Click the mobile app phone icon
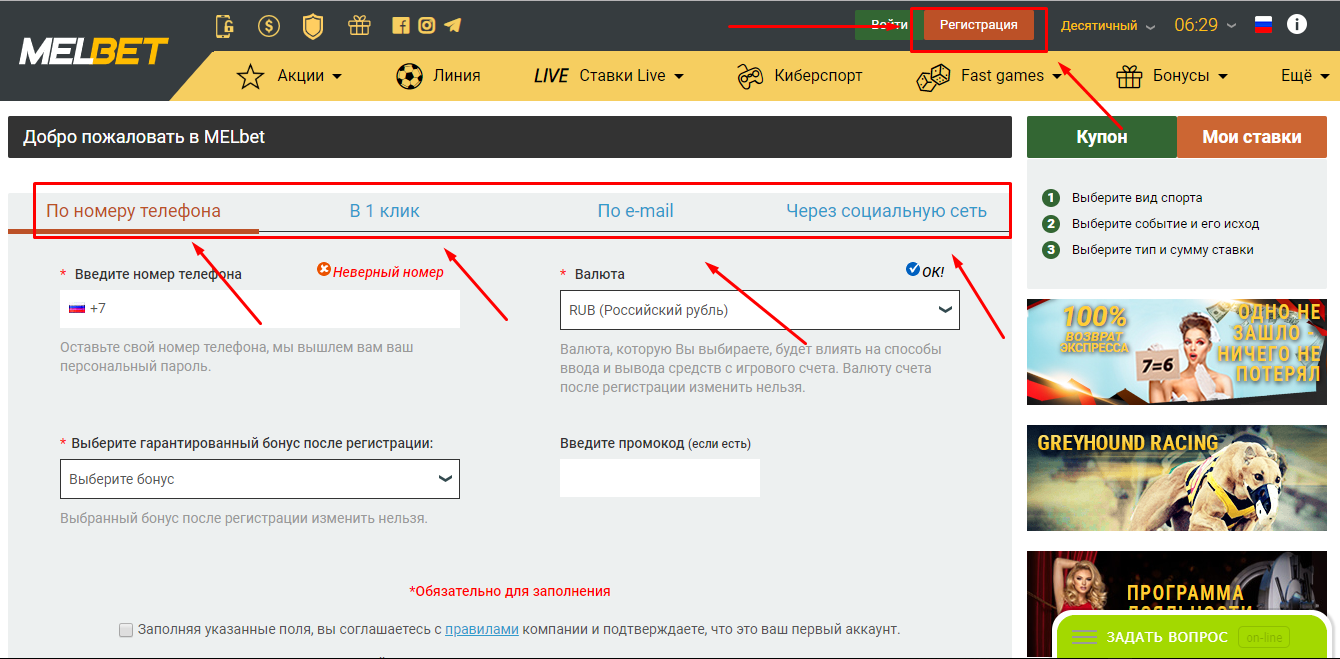 click(224, 26)
